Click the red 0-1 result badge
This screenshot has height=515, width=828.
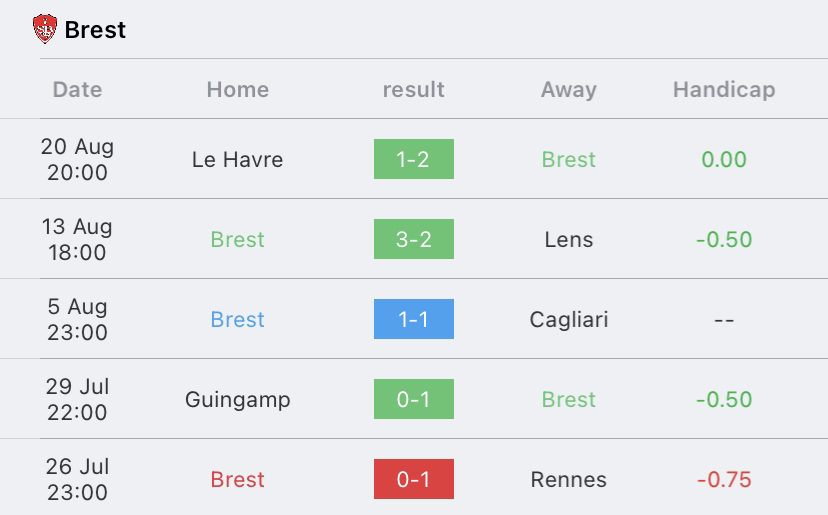(414, 479)
